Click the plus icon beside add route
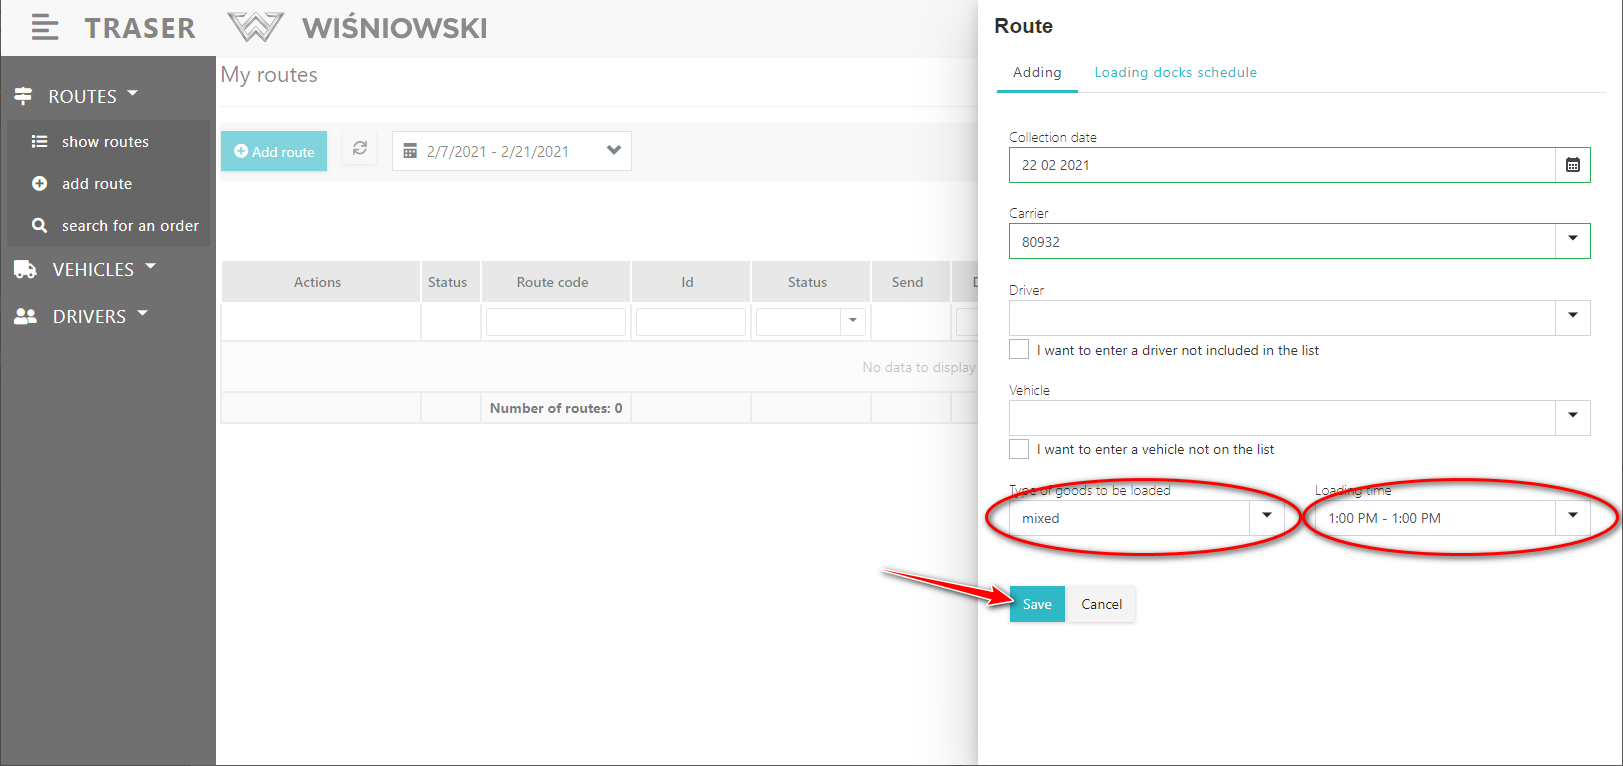 click(40, 184)
